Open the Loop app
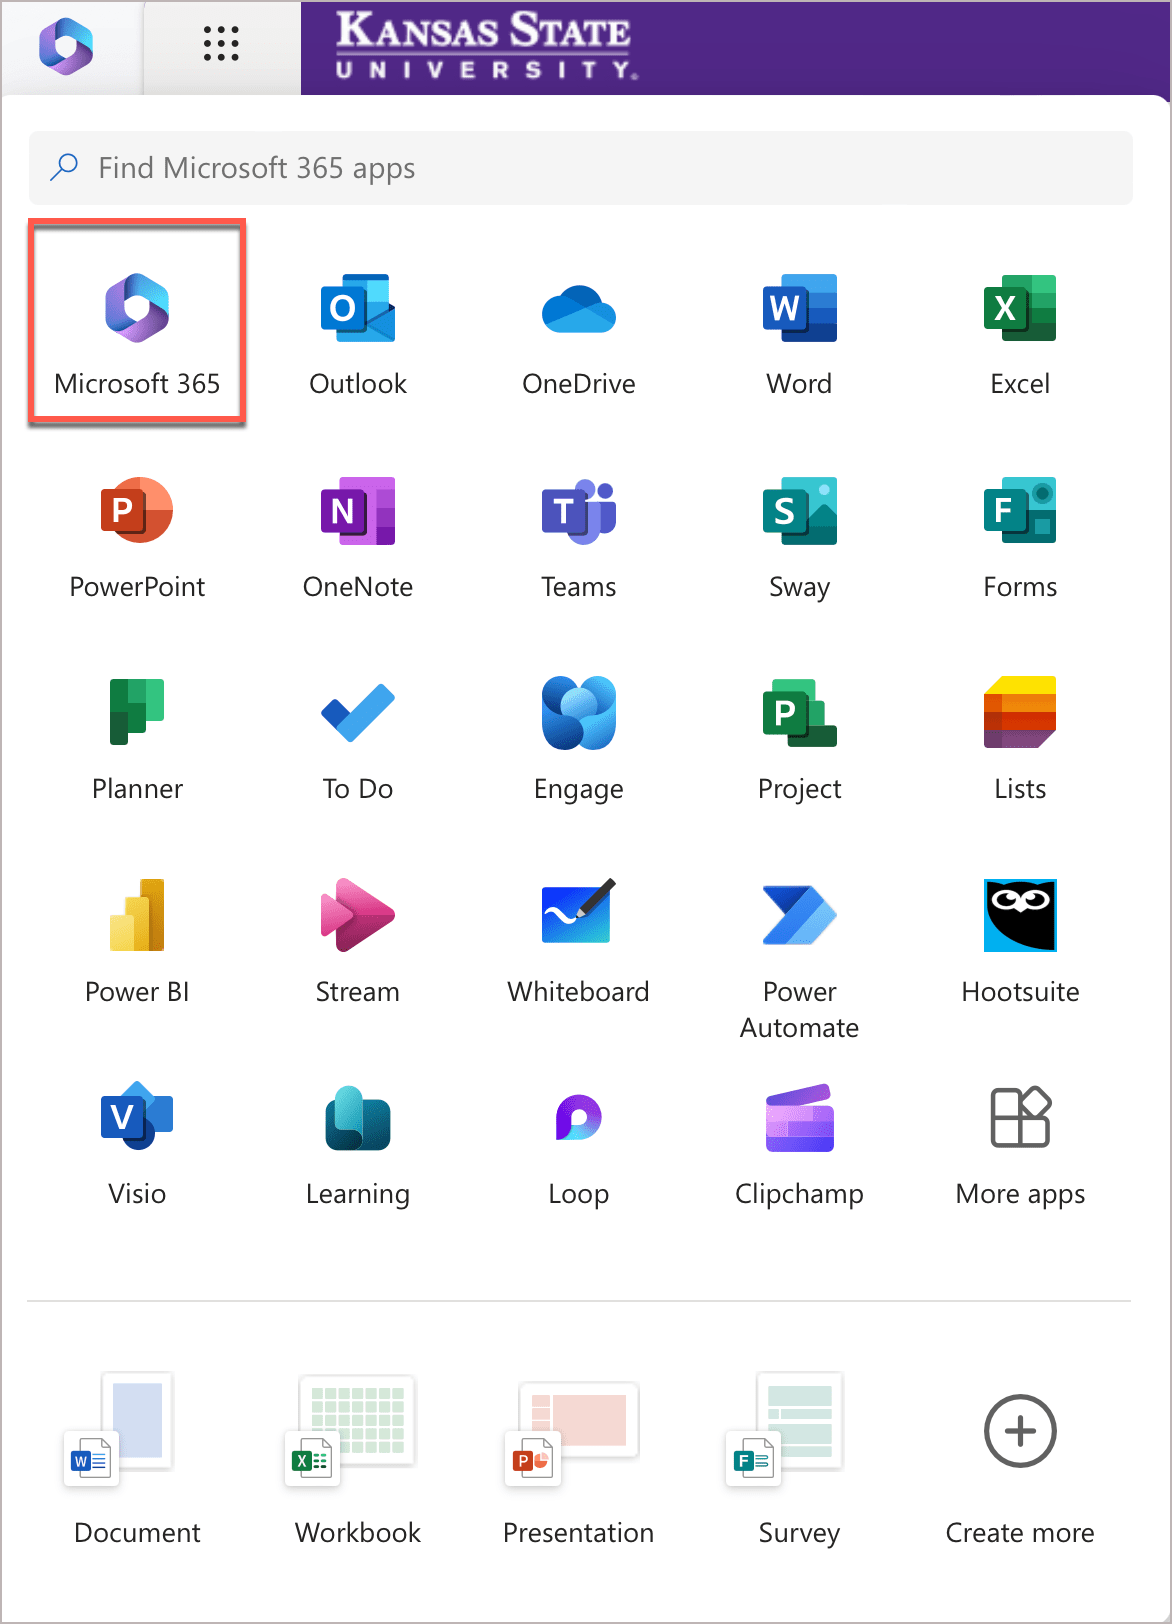The height and width of the screenshot is (1624, 1172). pyautogui.click(x=579, y=1145)
